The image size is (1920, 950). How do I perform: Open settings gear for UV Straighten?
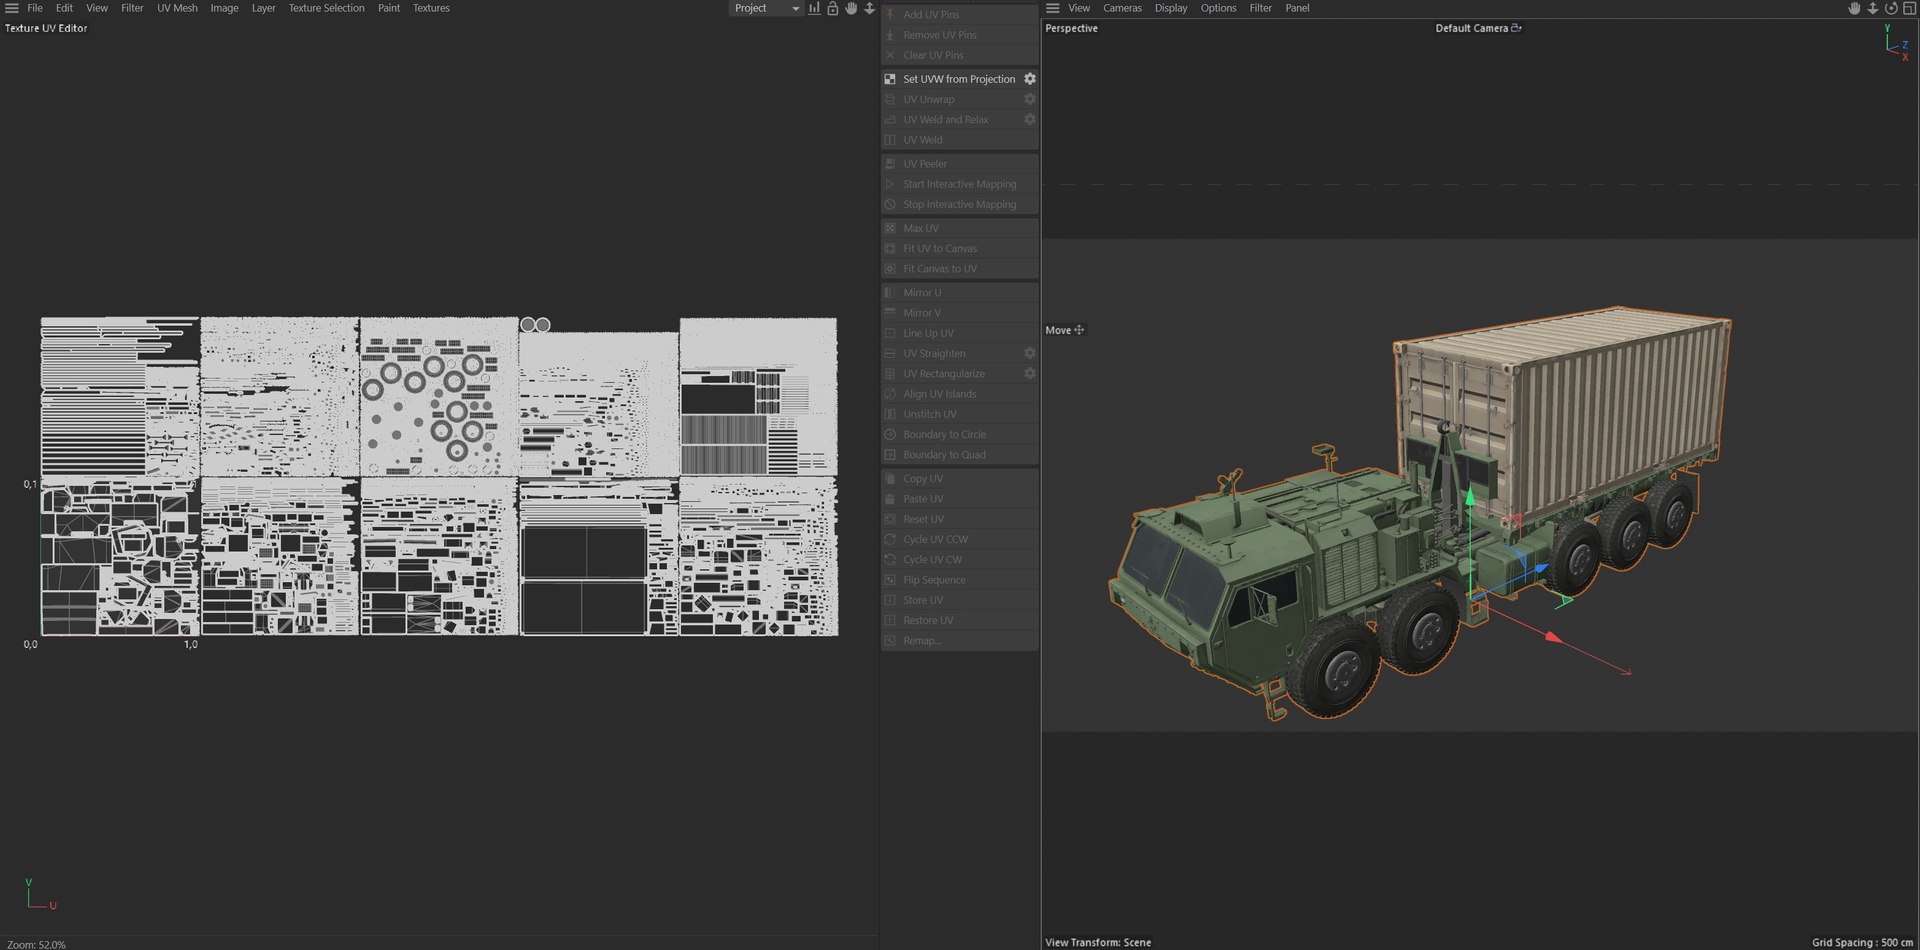pyautogui.click(x=1030, y=353)
